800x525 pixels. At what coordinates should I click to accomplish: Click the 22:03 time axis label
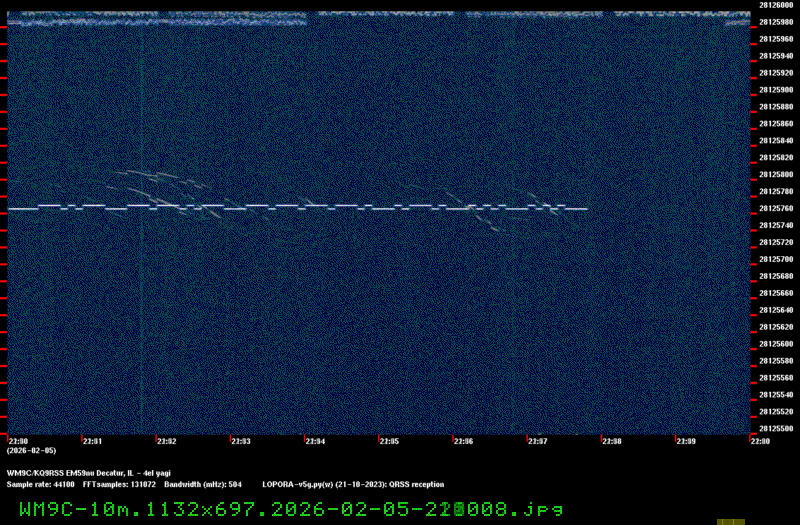pos(241,441)
